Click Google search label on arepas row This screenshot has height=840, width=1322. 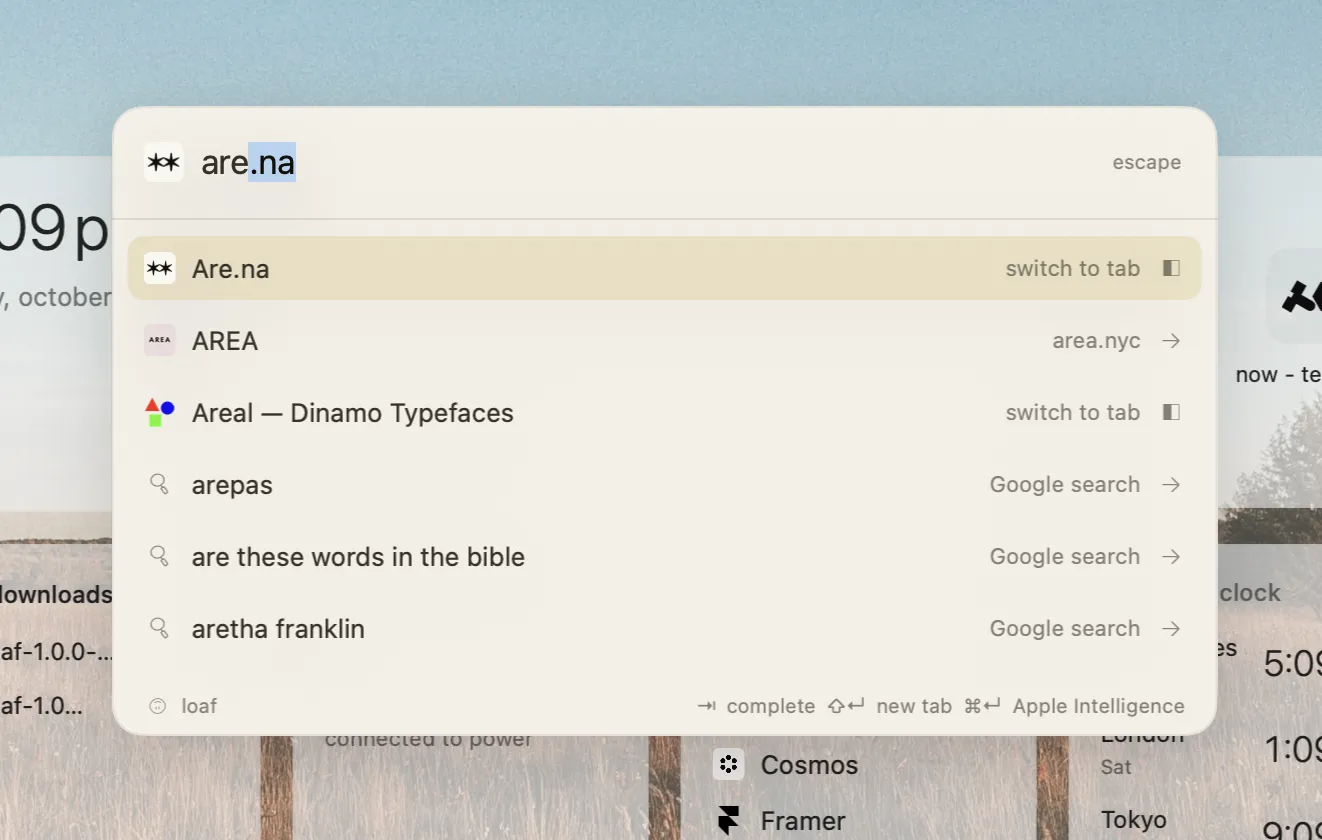1064,484
